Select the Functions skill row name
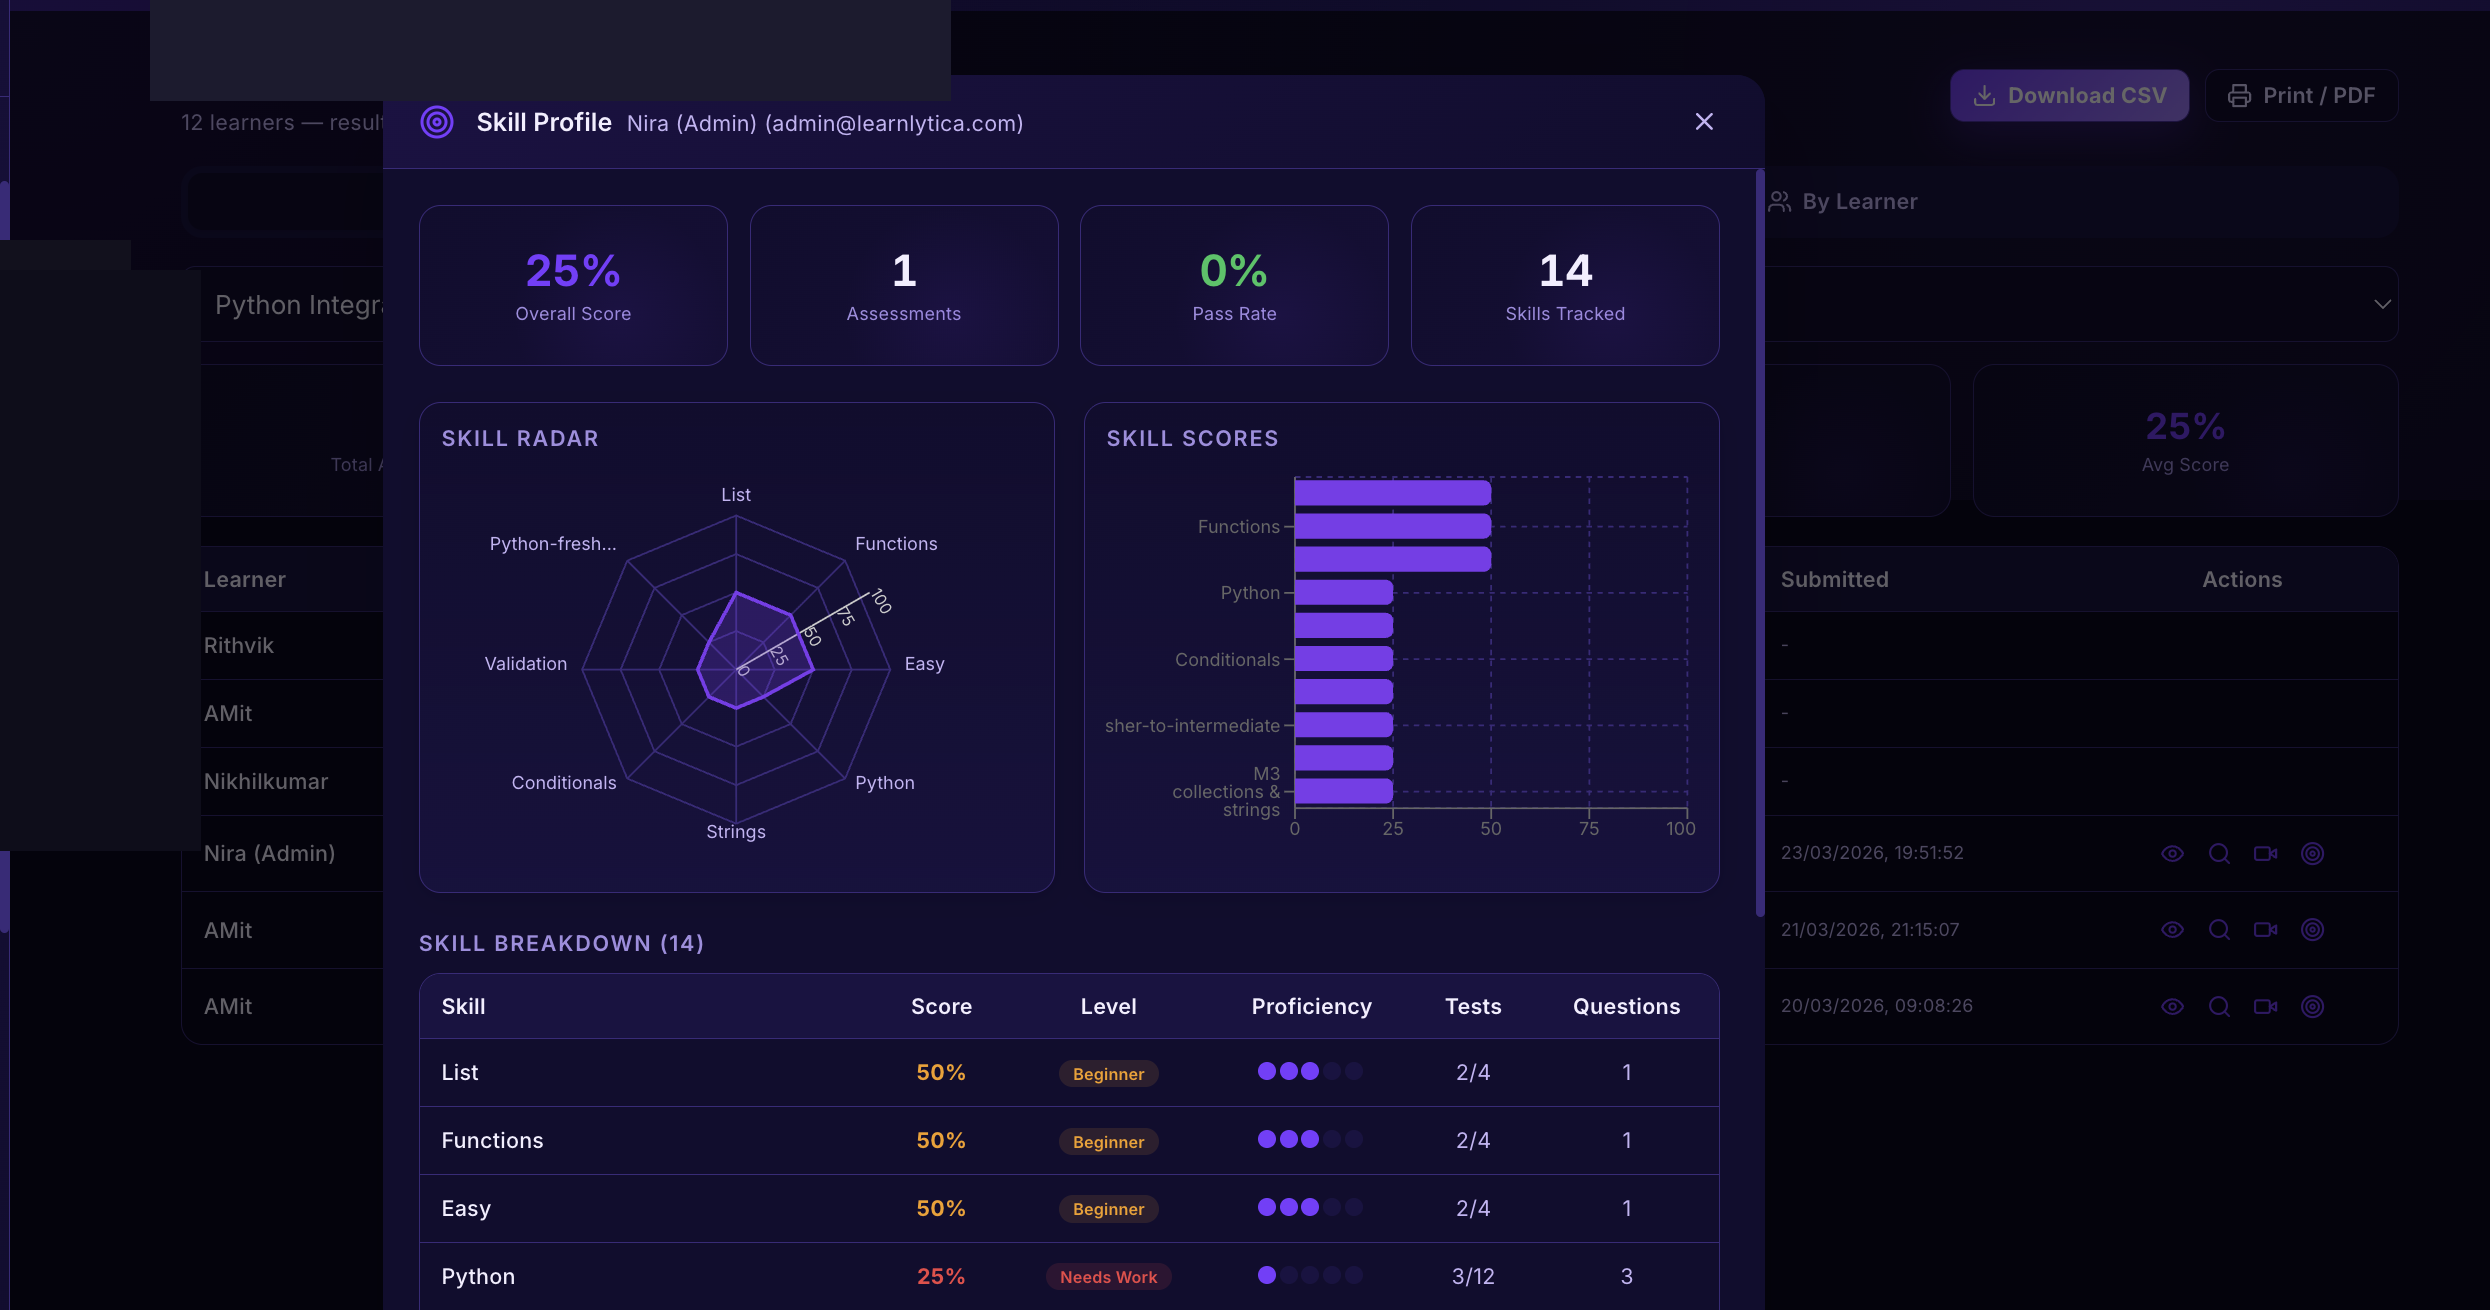Image resolution: width=2490 pixels, height=1310 pixels. pos(492,1141)
